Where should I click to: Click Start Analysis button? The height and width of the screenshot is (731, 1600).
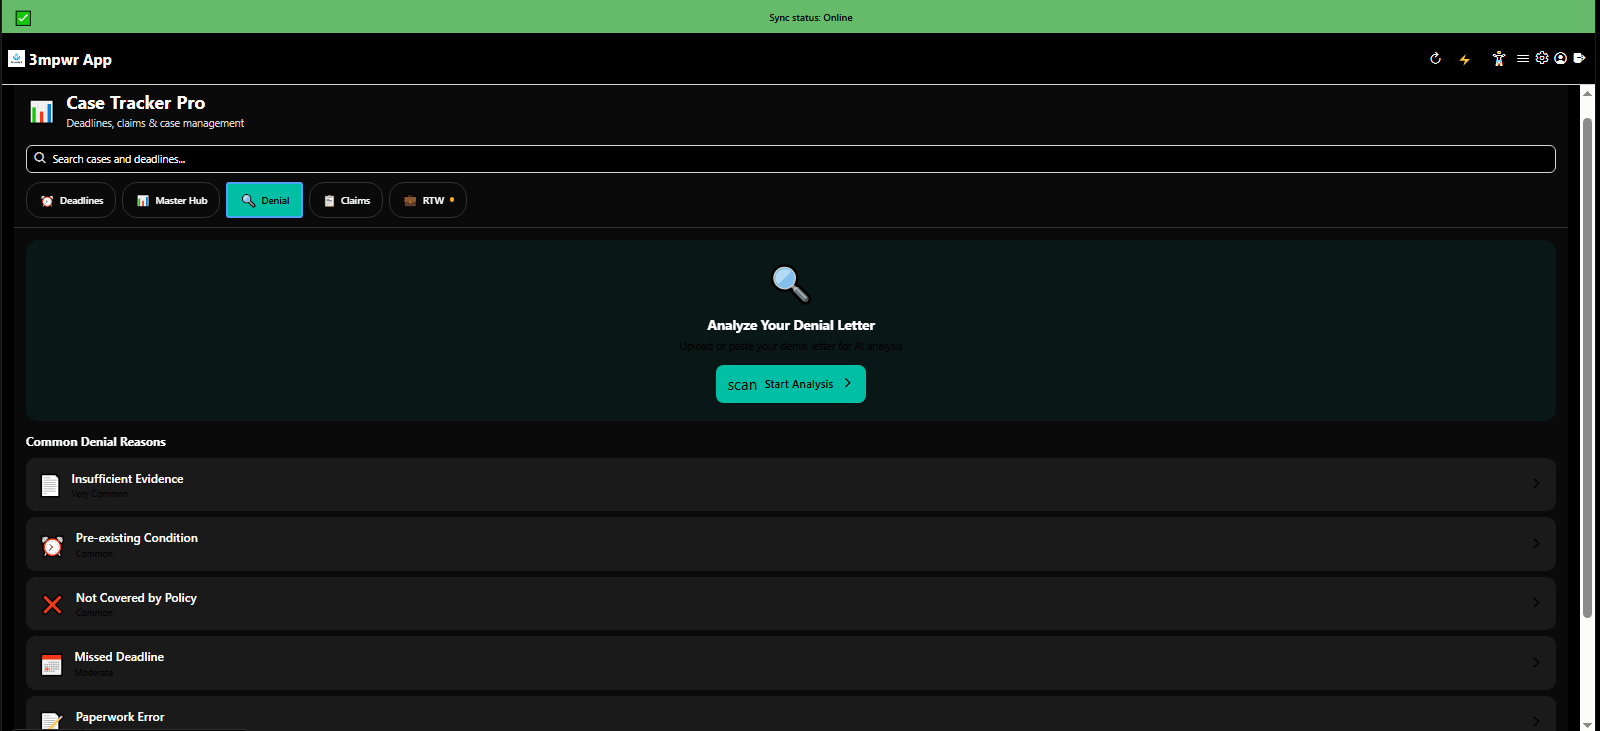coord(791,384)
